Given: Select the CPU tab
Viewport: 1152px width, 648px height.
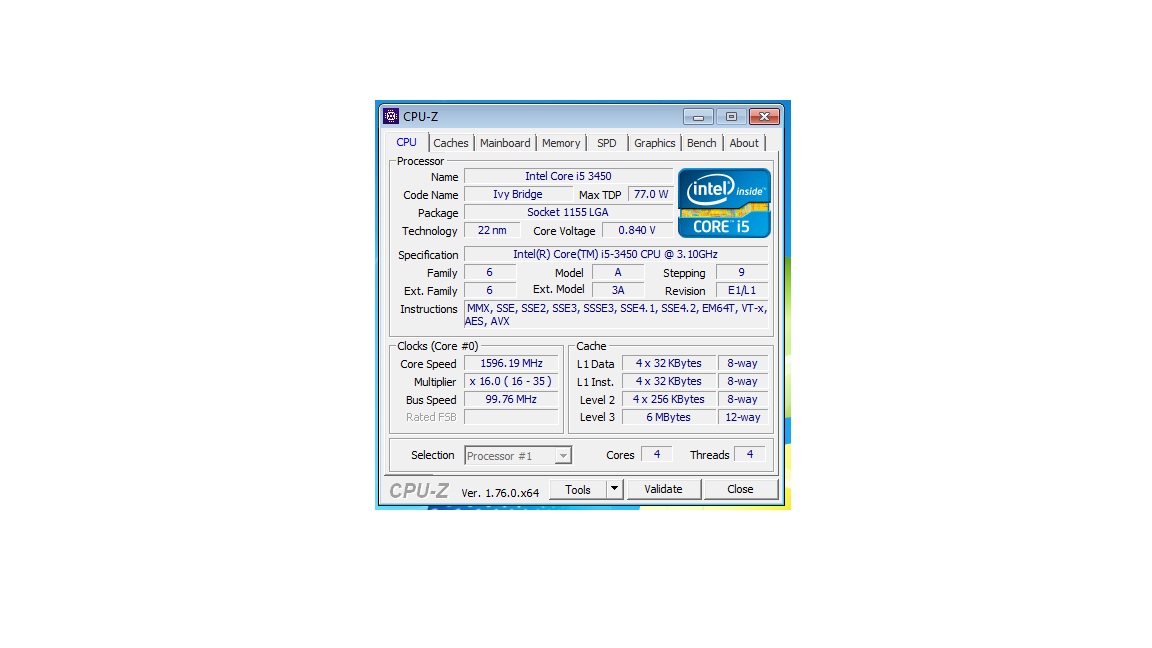Looking at the screenshot, I should click(x=406, y=142).
